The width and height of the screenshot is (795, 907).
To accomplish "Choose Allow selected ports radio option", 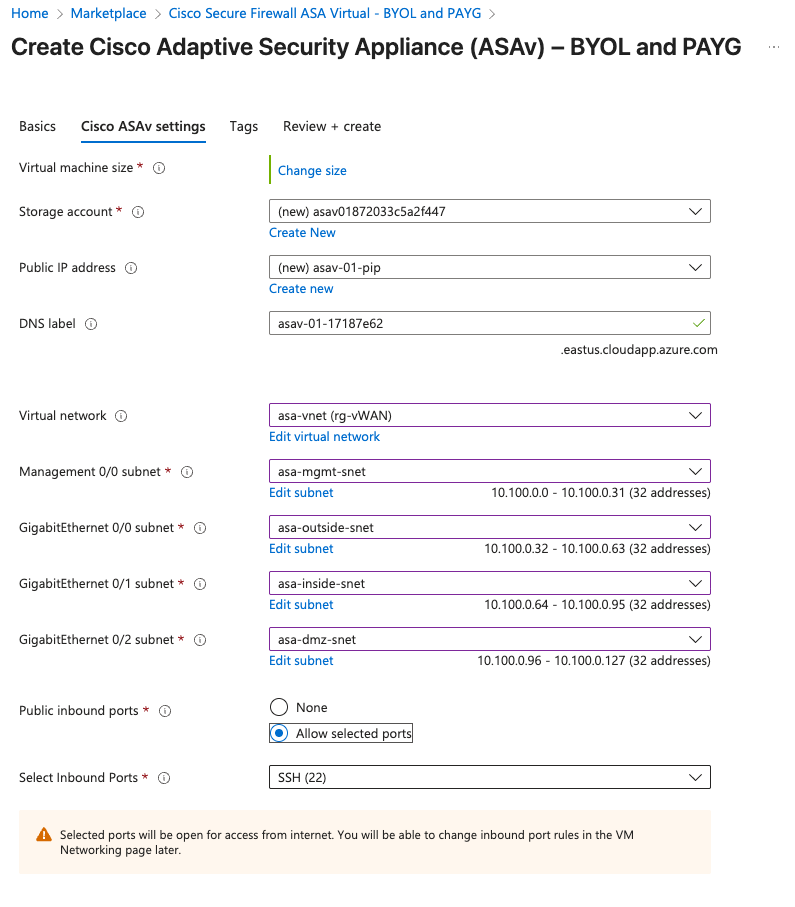I will tap(279, 734).
